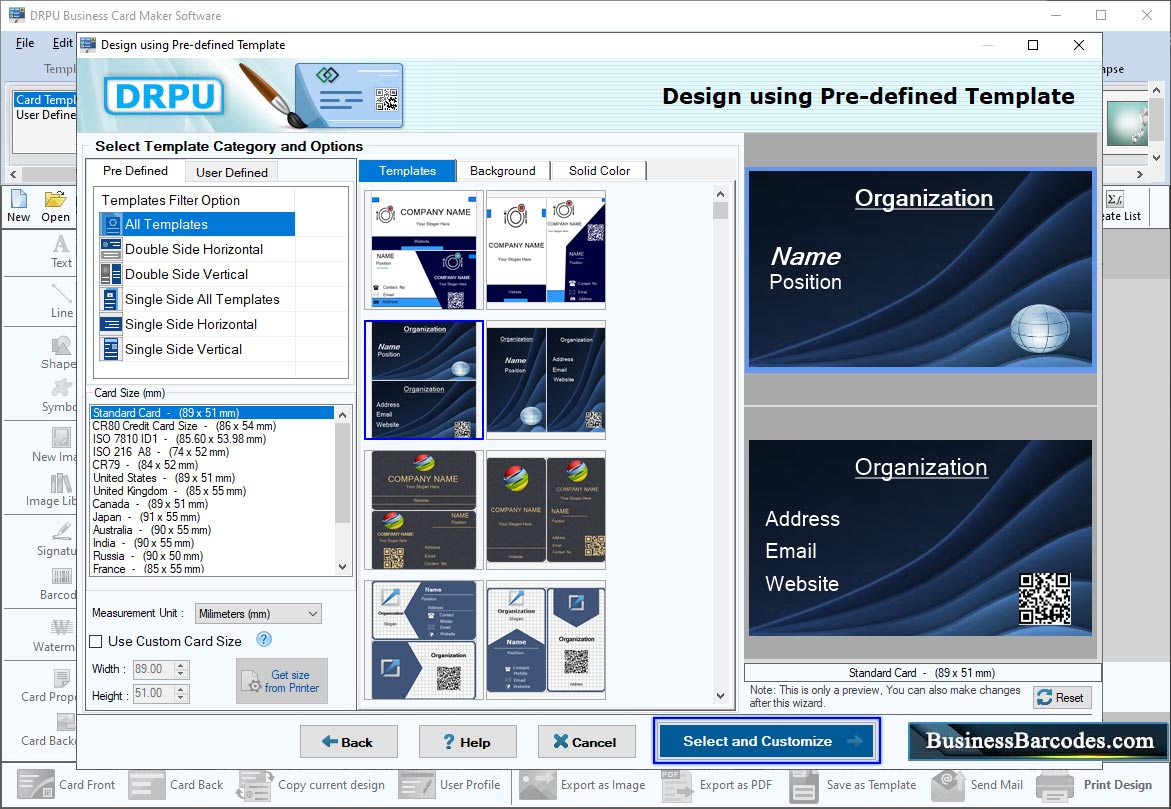Click the New document icon in main toolbar
The image size is (1171, 809).
pos(19,206)
